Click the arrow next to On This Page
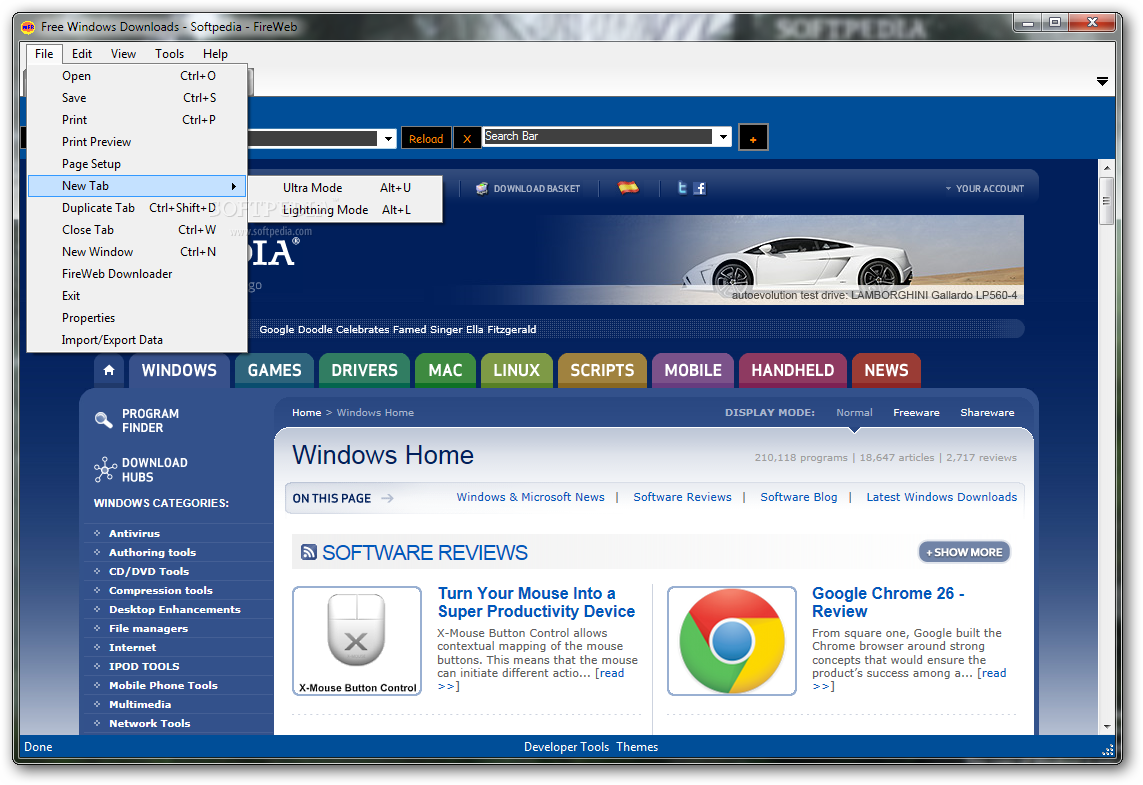This screenshot has width=1143, height=785. (x=388, y=499)
